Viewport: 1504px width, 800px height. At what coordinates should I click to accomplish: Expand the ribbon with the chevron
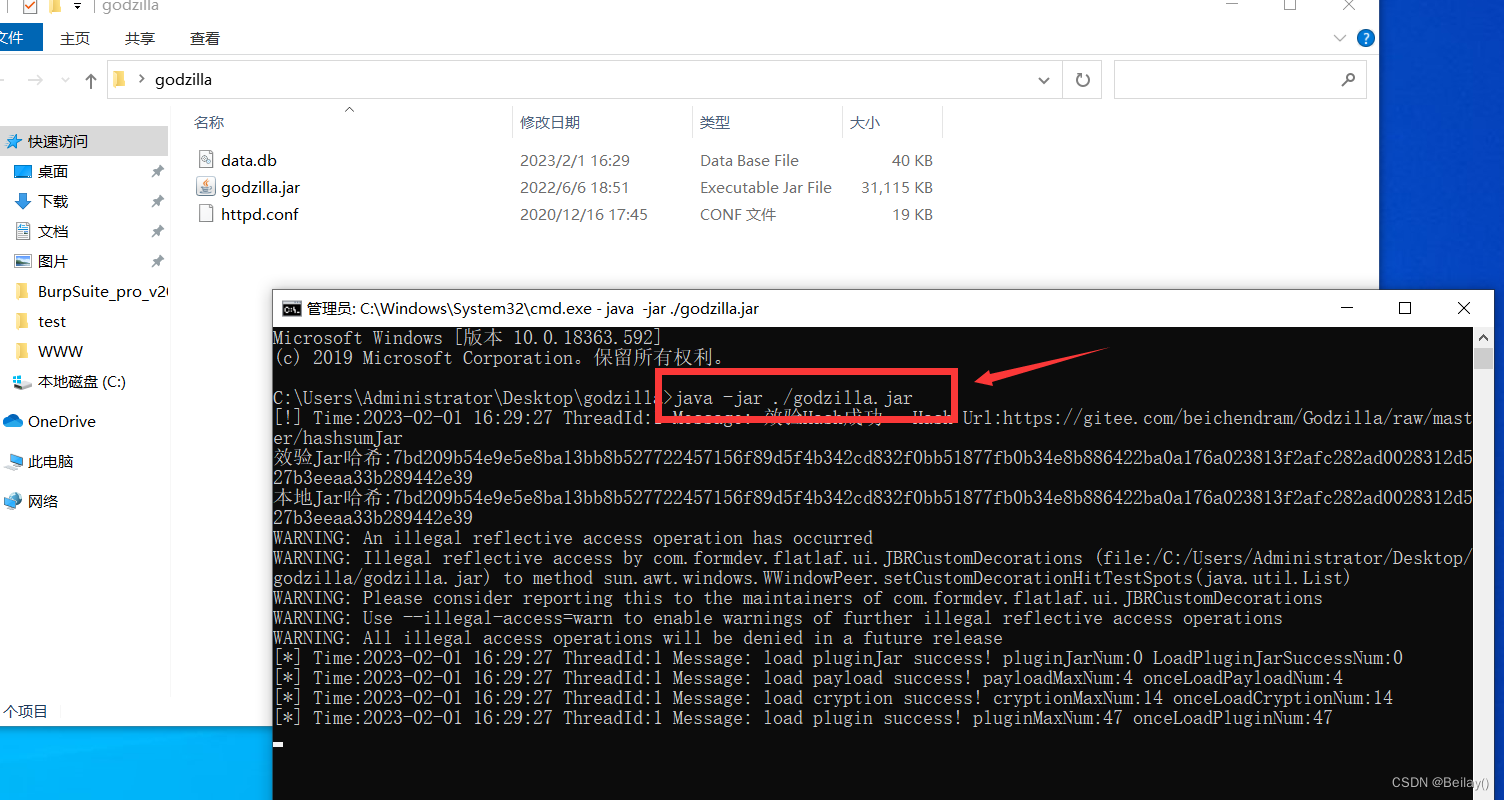[1341, 38]
